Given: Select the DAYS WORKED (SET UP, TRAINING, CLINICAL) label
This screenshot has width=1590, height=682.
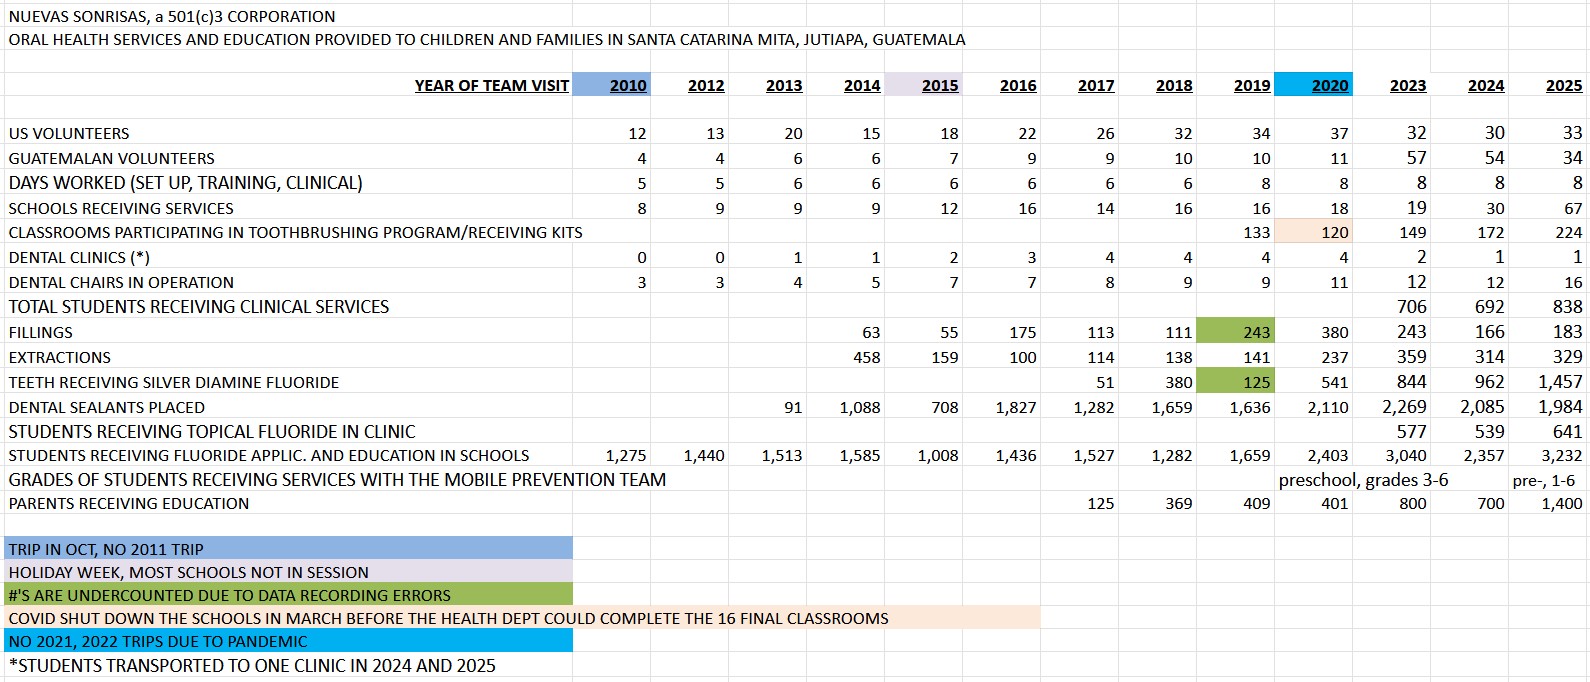Looking at the screenshot, I should (x=185, y=183).
